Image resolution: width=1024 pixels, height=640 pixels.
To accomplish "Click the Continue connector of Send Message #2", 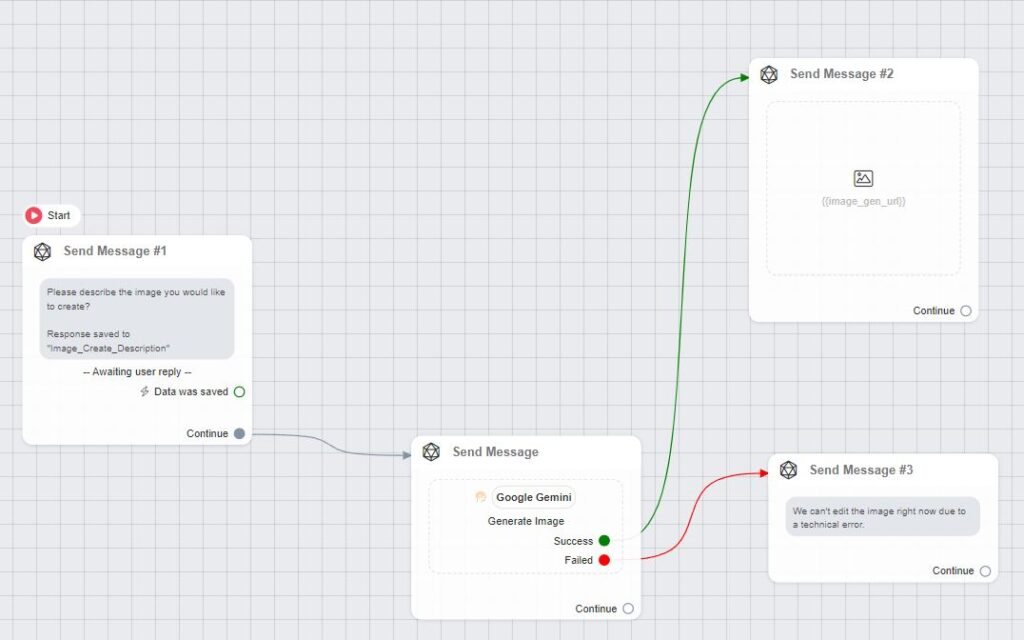I will 966,311.
